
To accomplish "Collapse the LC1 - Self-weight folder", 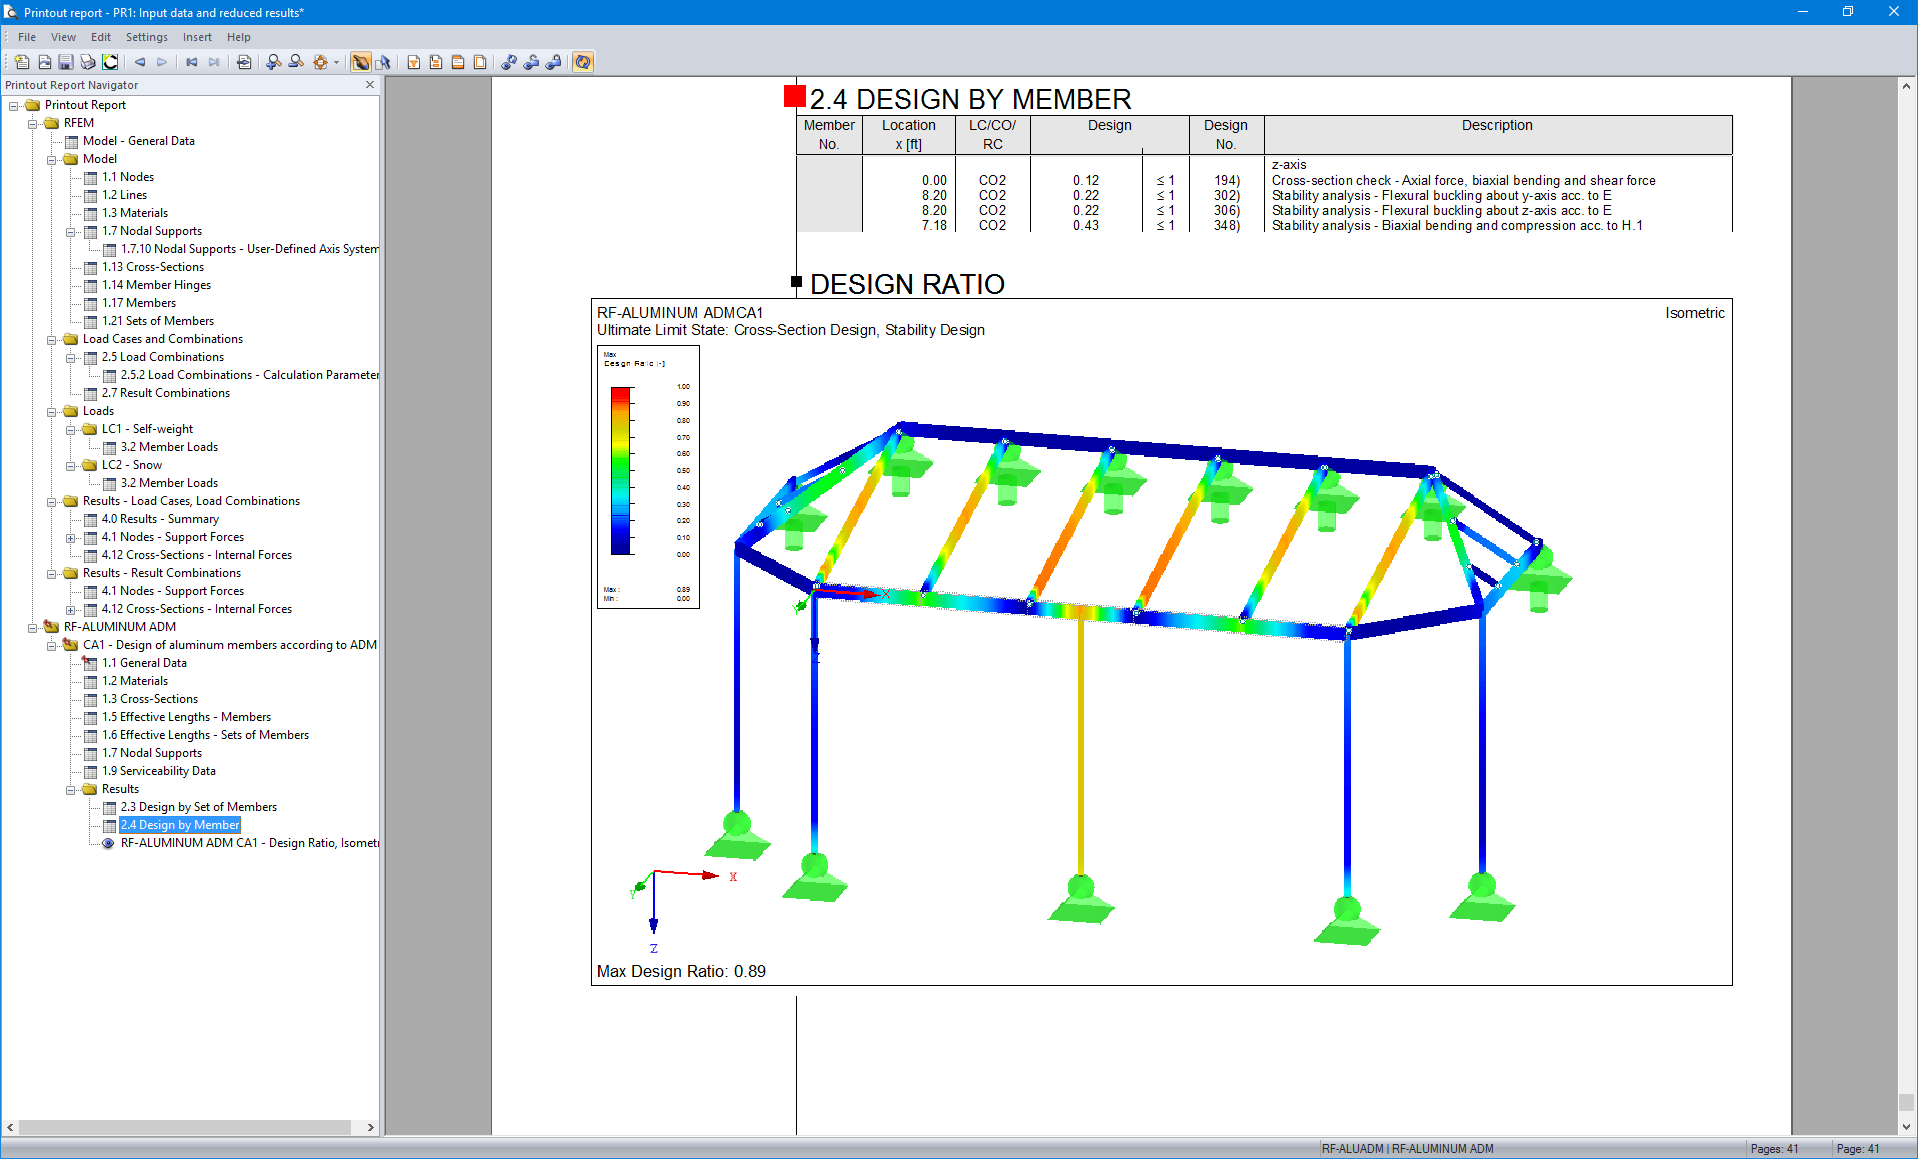I will click(71, 429).
